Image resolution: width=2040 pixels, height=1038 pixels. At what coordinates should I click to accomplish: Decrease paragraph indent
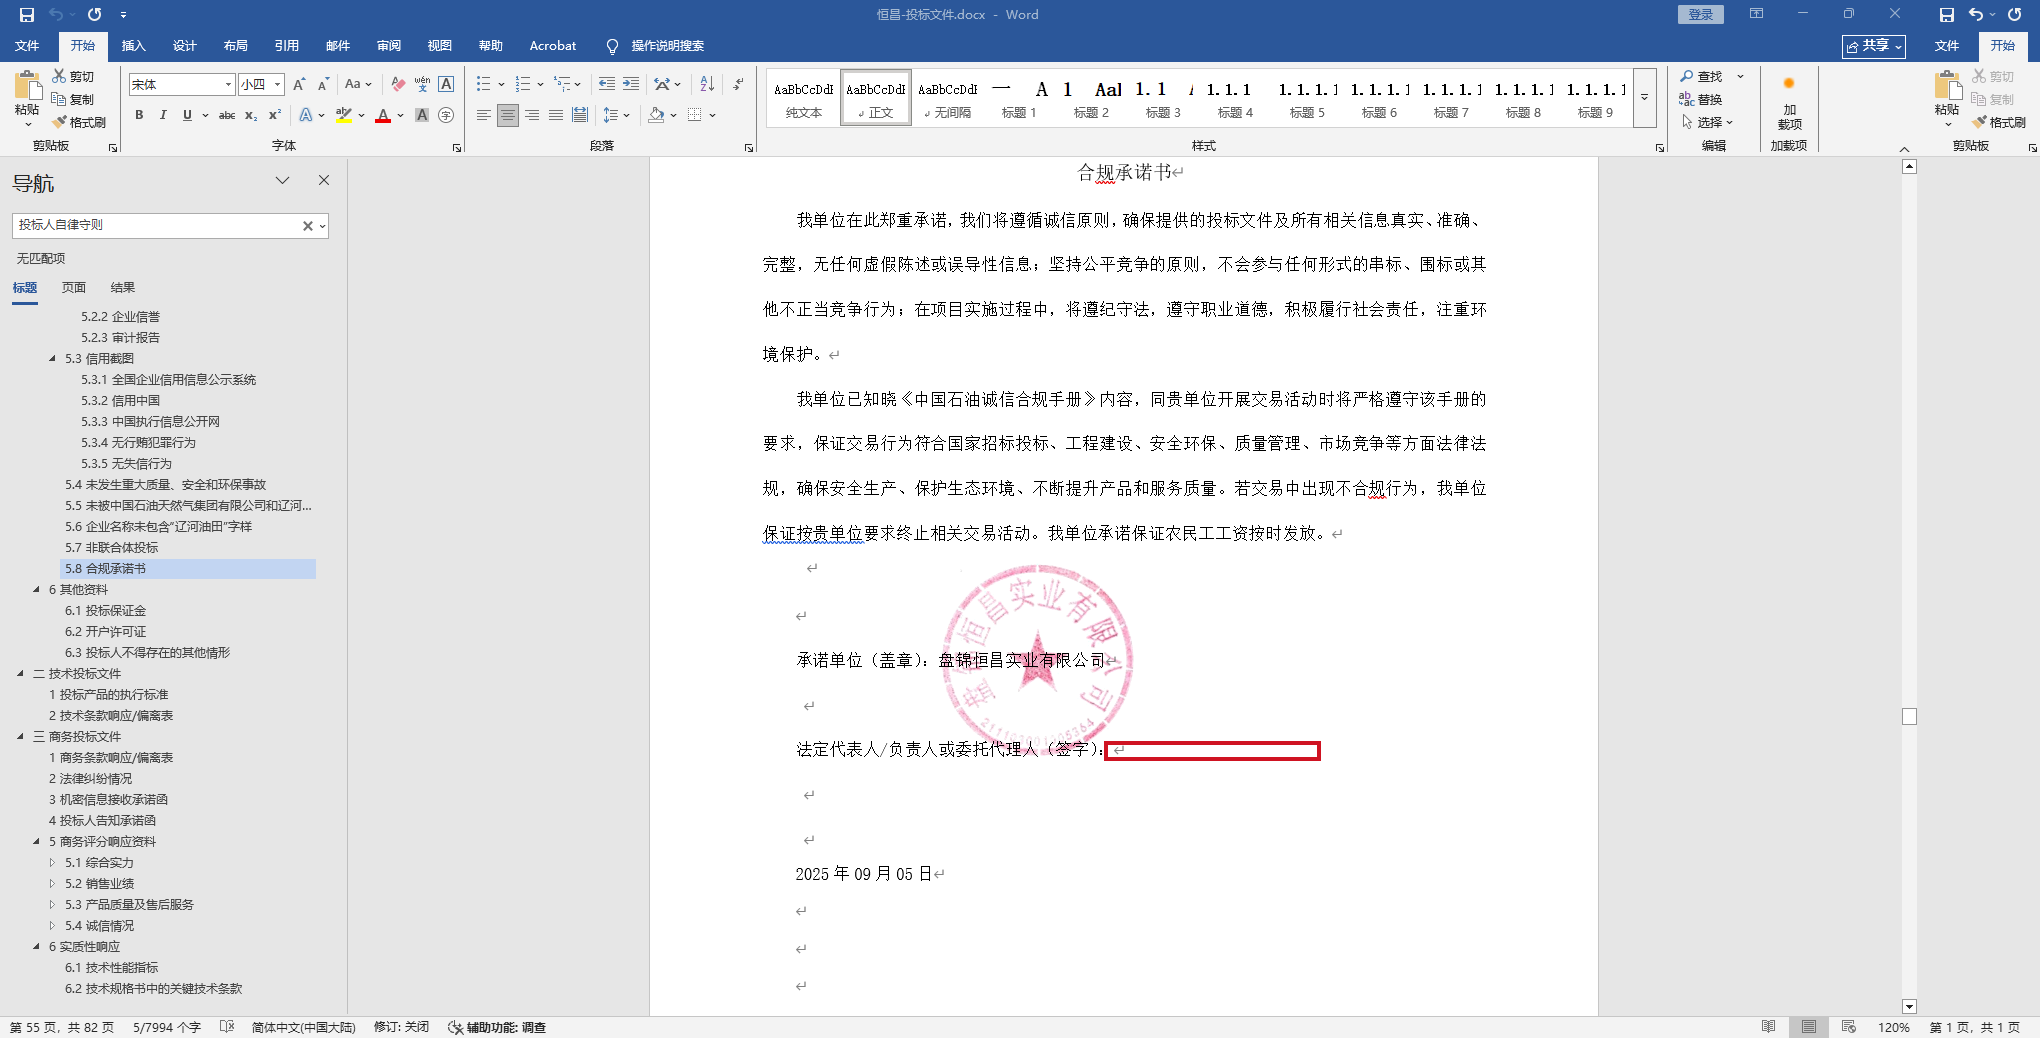pos(606,85)
